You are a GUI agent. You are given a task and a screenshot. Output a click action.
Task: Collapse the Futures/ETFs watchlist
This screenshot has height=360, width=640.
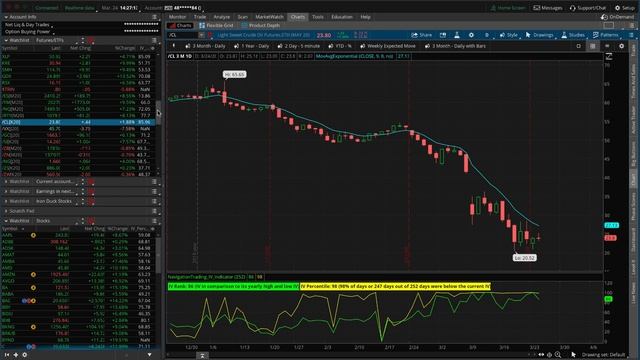[x=6, y=40]
